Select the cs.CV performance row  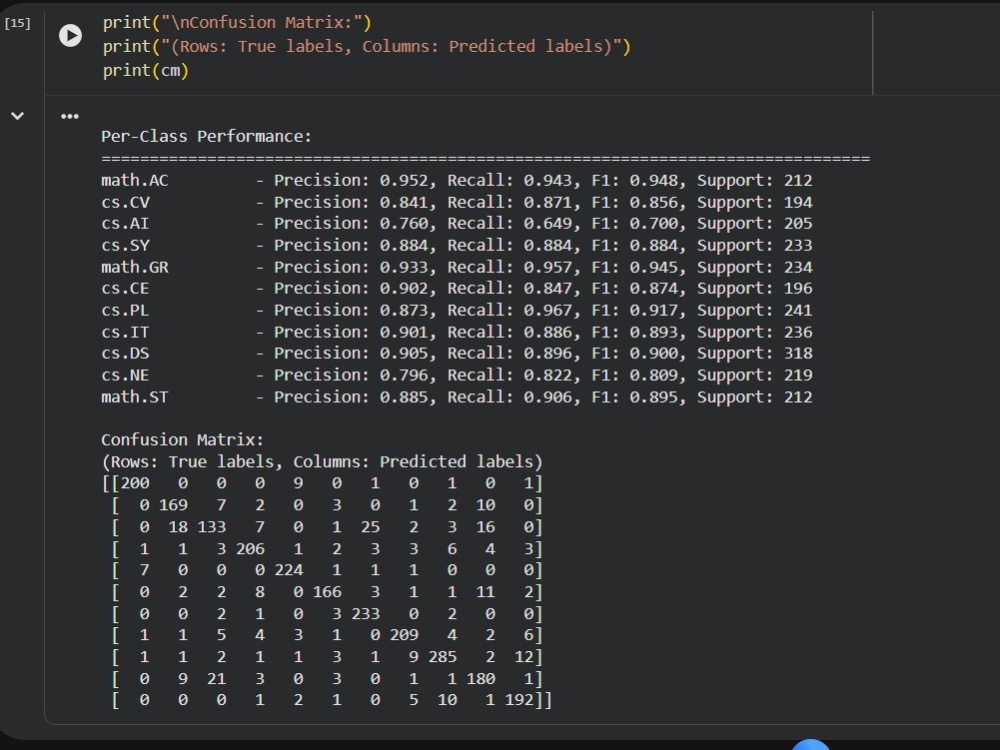[x=457, y=202]
